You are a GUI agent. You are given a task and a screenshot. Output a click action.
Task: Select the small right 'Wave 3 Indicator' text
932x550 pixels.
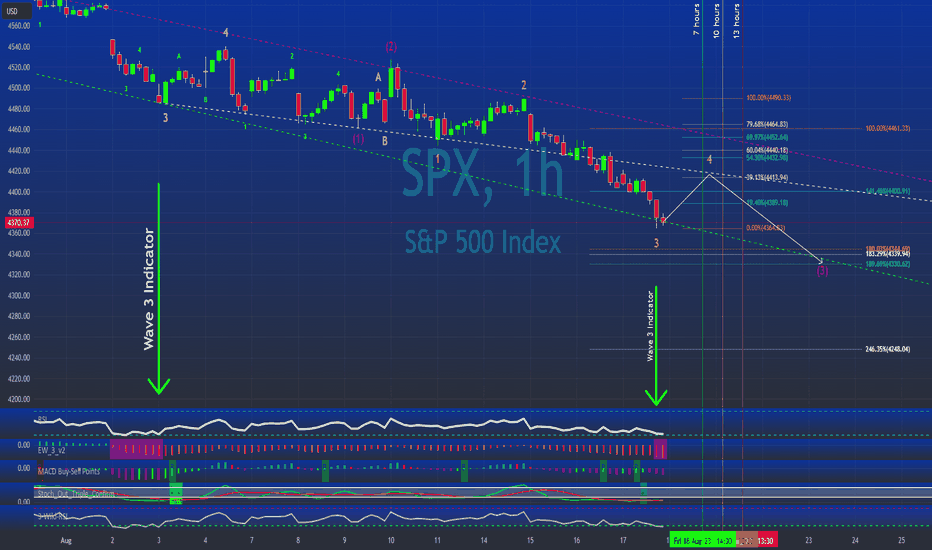click(650, 326)
